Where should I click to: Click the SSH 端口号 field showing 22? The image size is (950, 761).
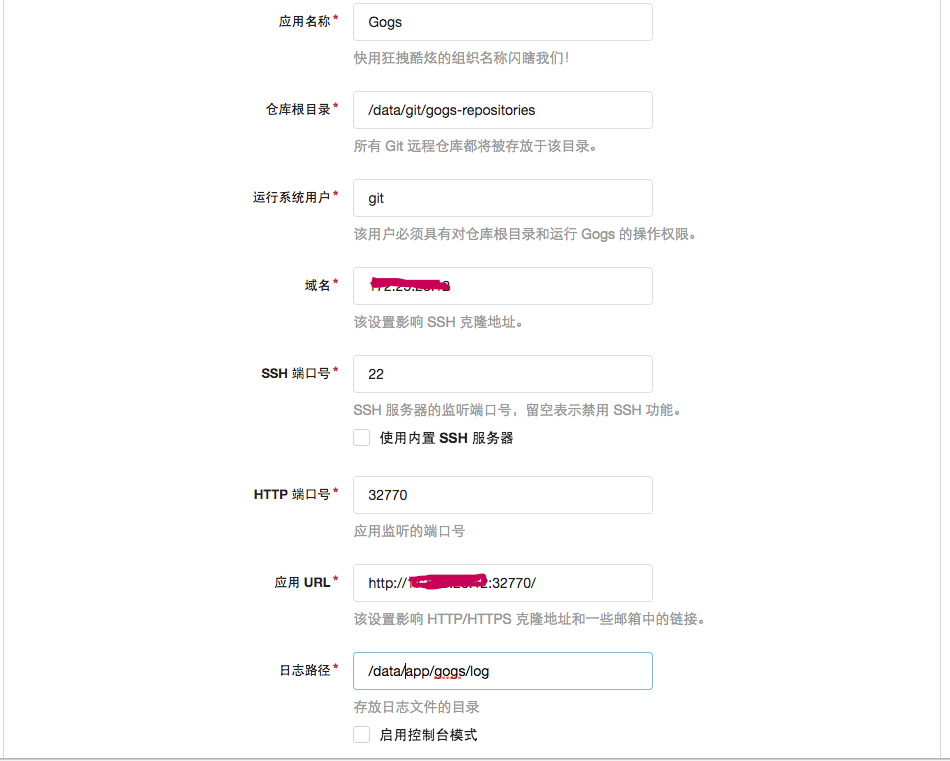[503, 374]
